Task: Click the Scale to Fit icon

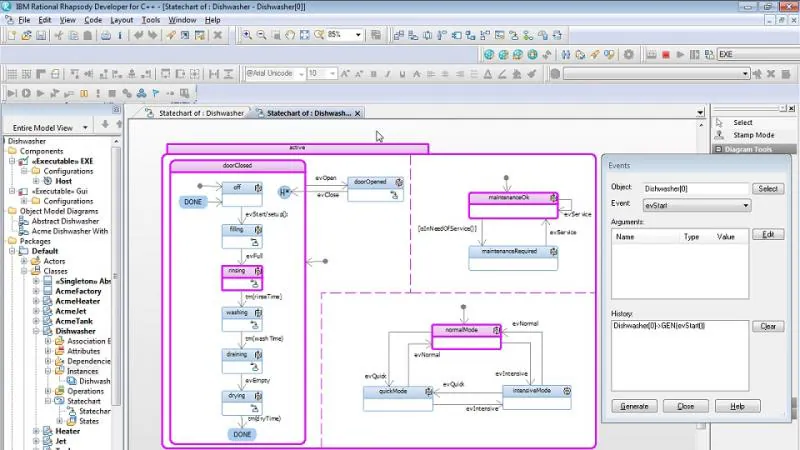Action: [305, 35]
